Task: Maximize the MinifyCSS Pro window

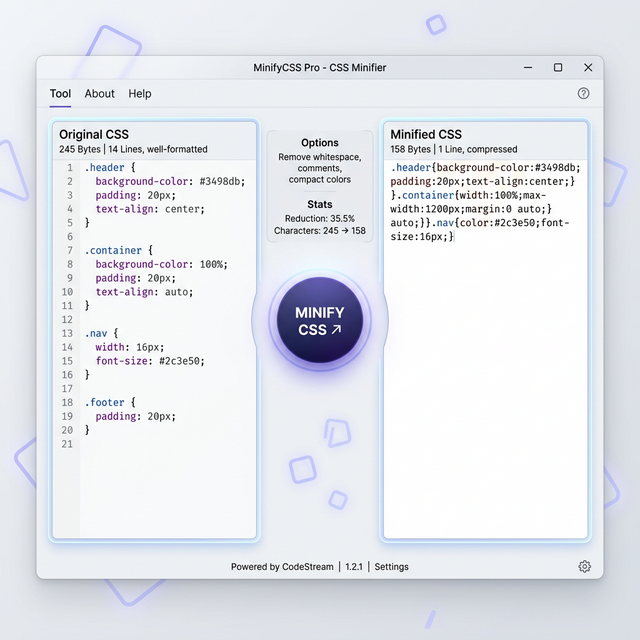Action: (x=558, y=68)
